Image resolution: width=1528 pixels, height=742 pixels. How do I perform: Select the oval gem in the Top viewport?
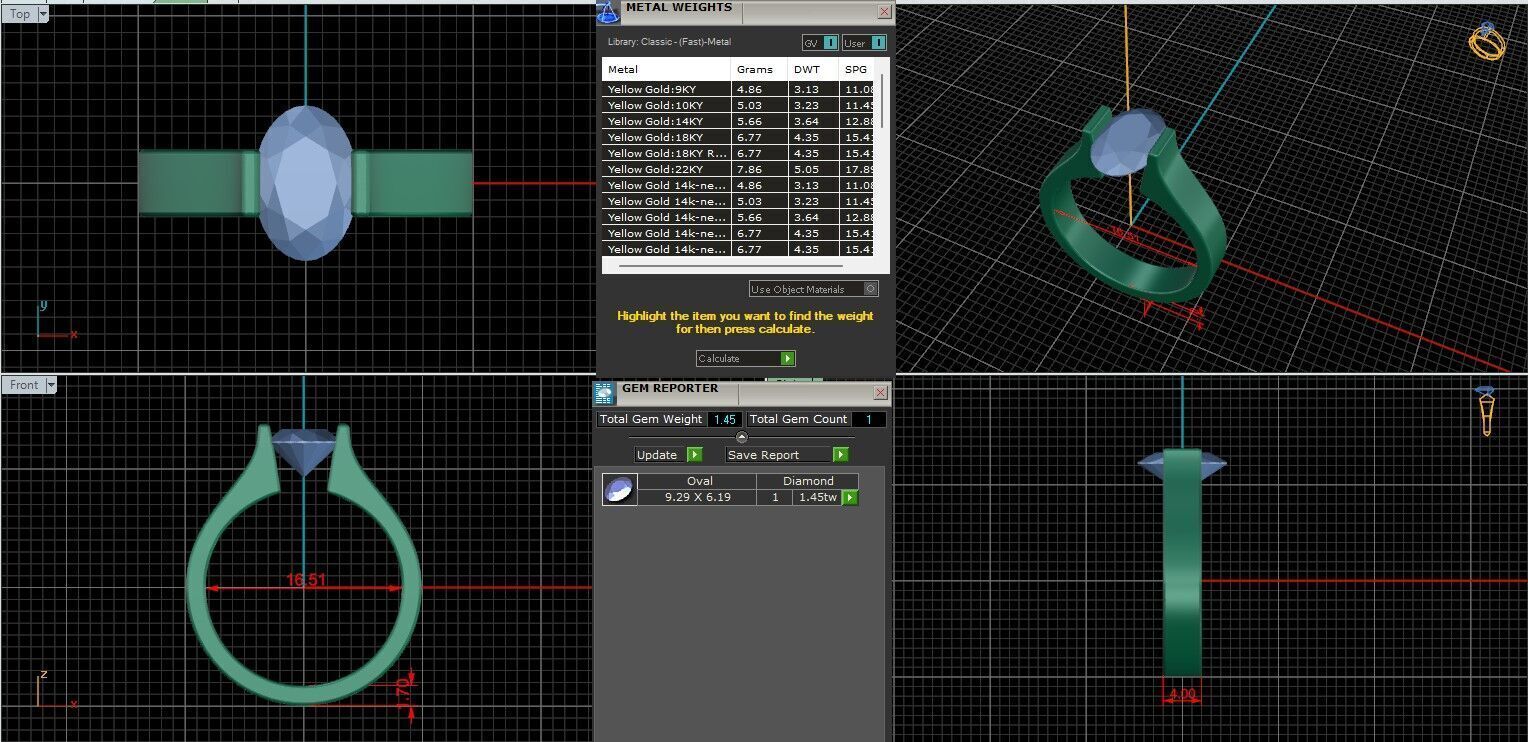click(305, 183)
